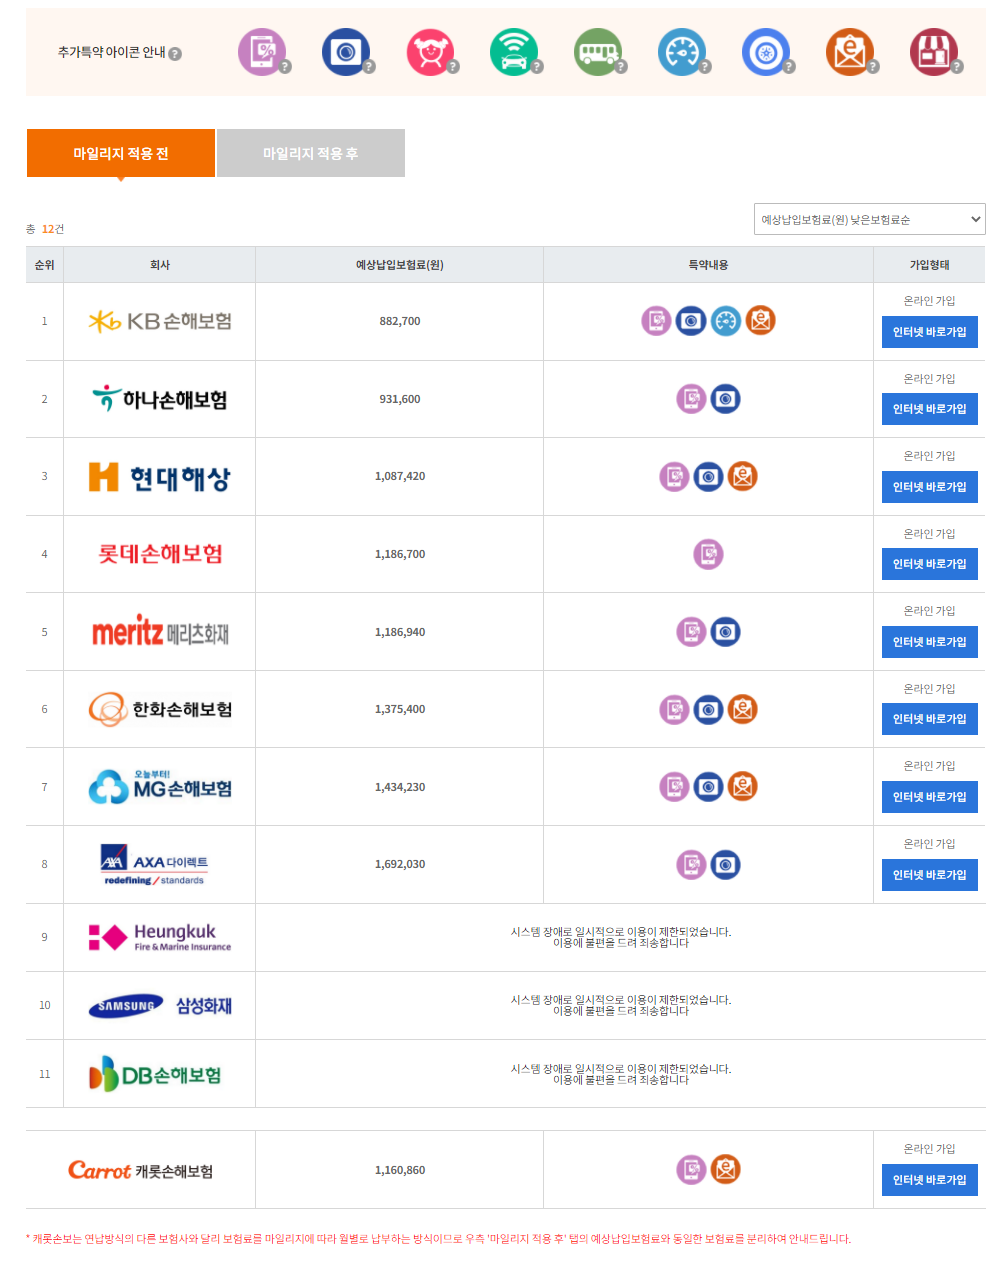Screen dimensions: 1005x1261
Task: Click the blackbox camera icon in the MG손해보험 row
Action: point(708,787)
